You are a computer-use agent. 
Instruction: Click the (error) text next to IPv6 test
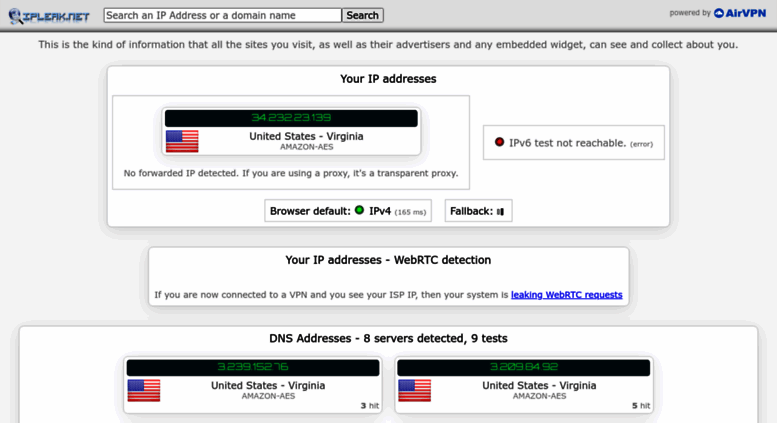click(x=641, y=144)
